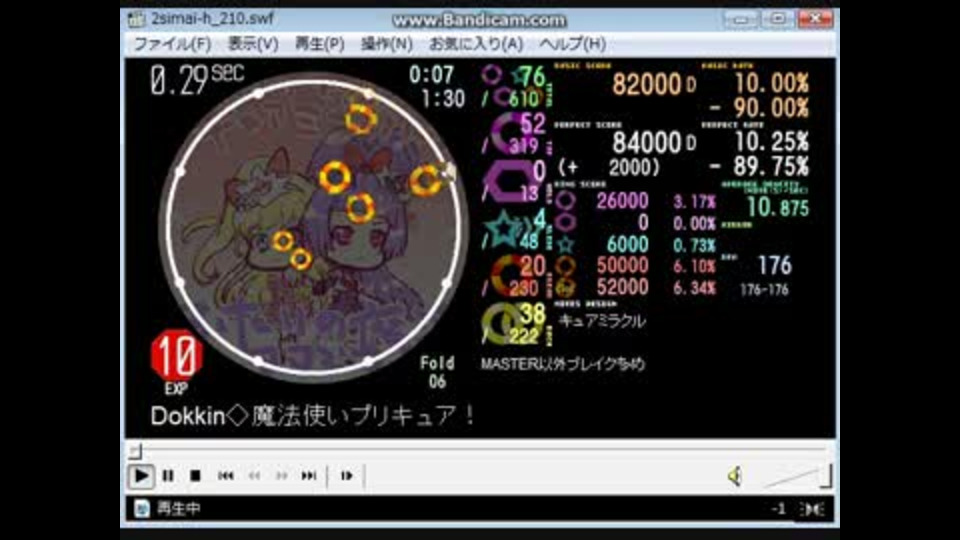960x540 pixels.
Task: Jump to the previous track
Action: click(x=225, y=476)
